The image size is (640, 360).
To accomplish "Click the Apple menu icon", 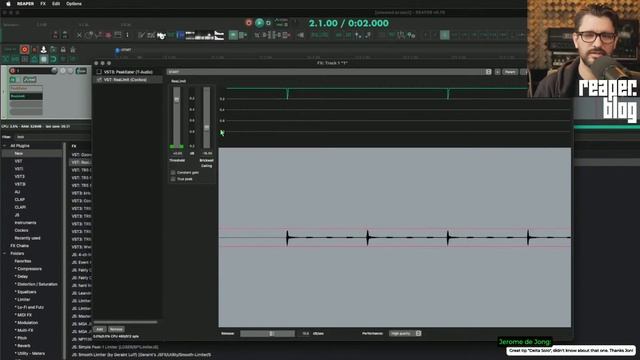I will point(8,4).
